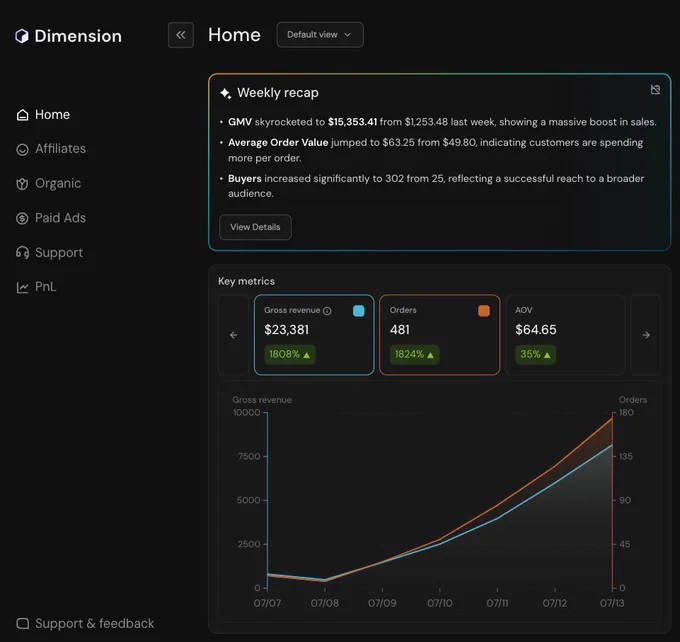Select the Gross revenue metric card
Image resolution: width=680 pixels, height=642 pixels.
point(314,334)
